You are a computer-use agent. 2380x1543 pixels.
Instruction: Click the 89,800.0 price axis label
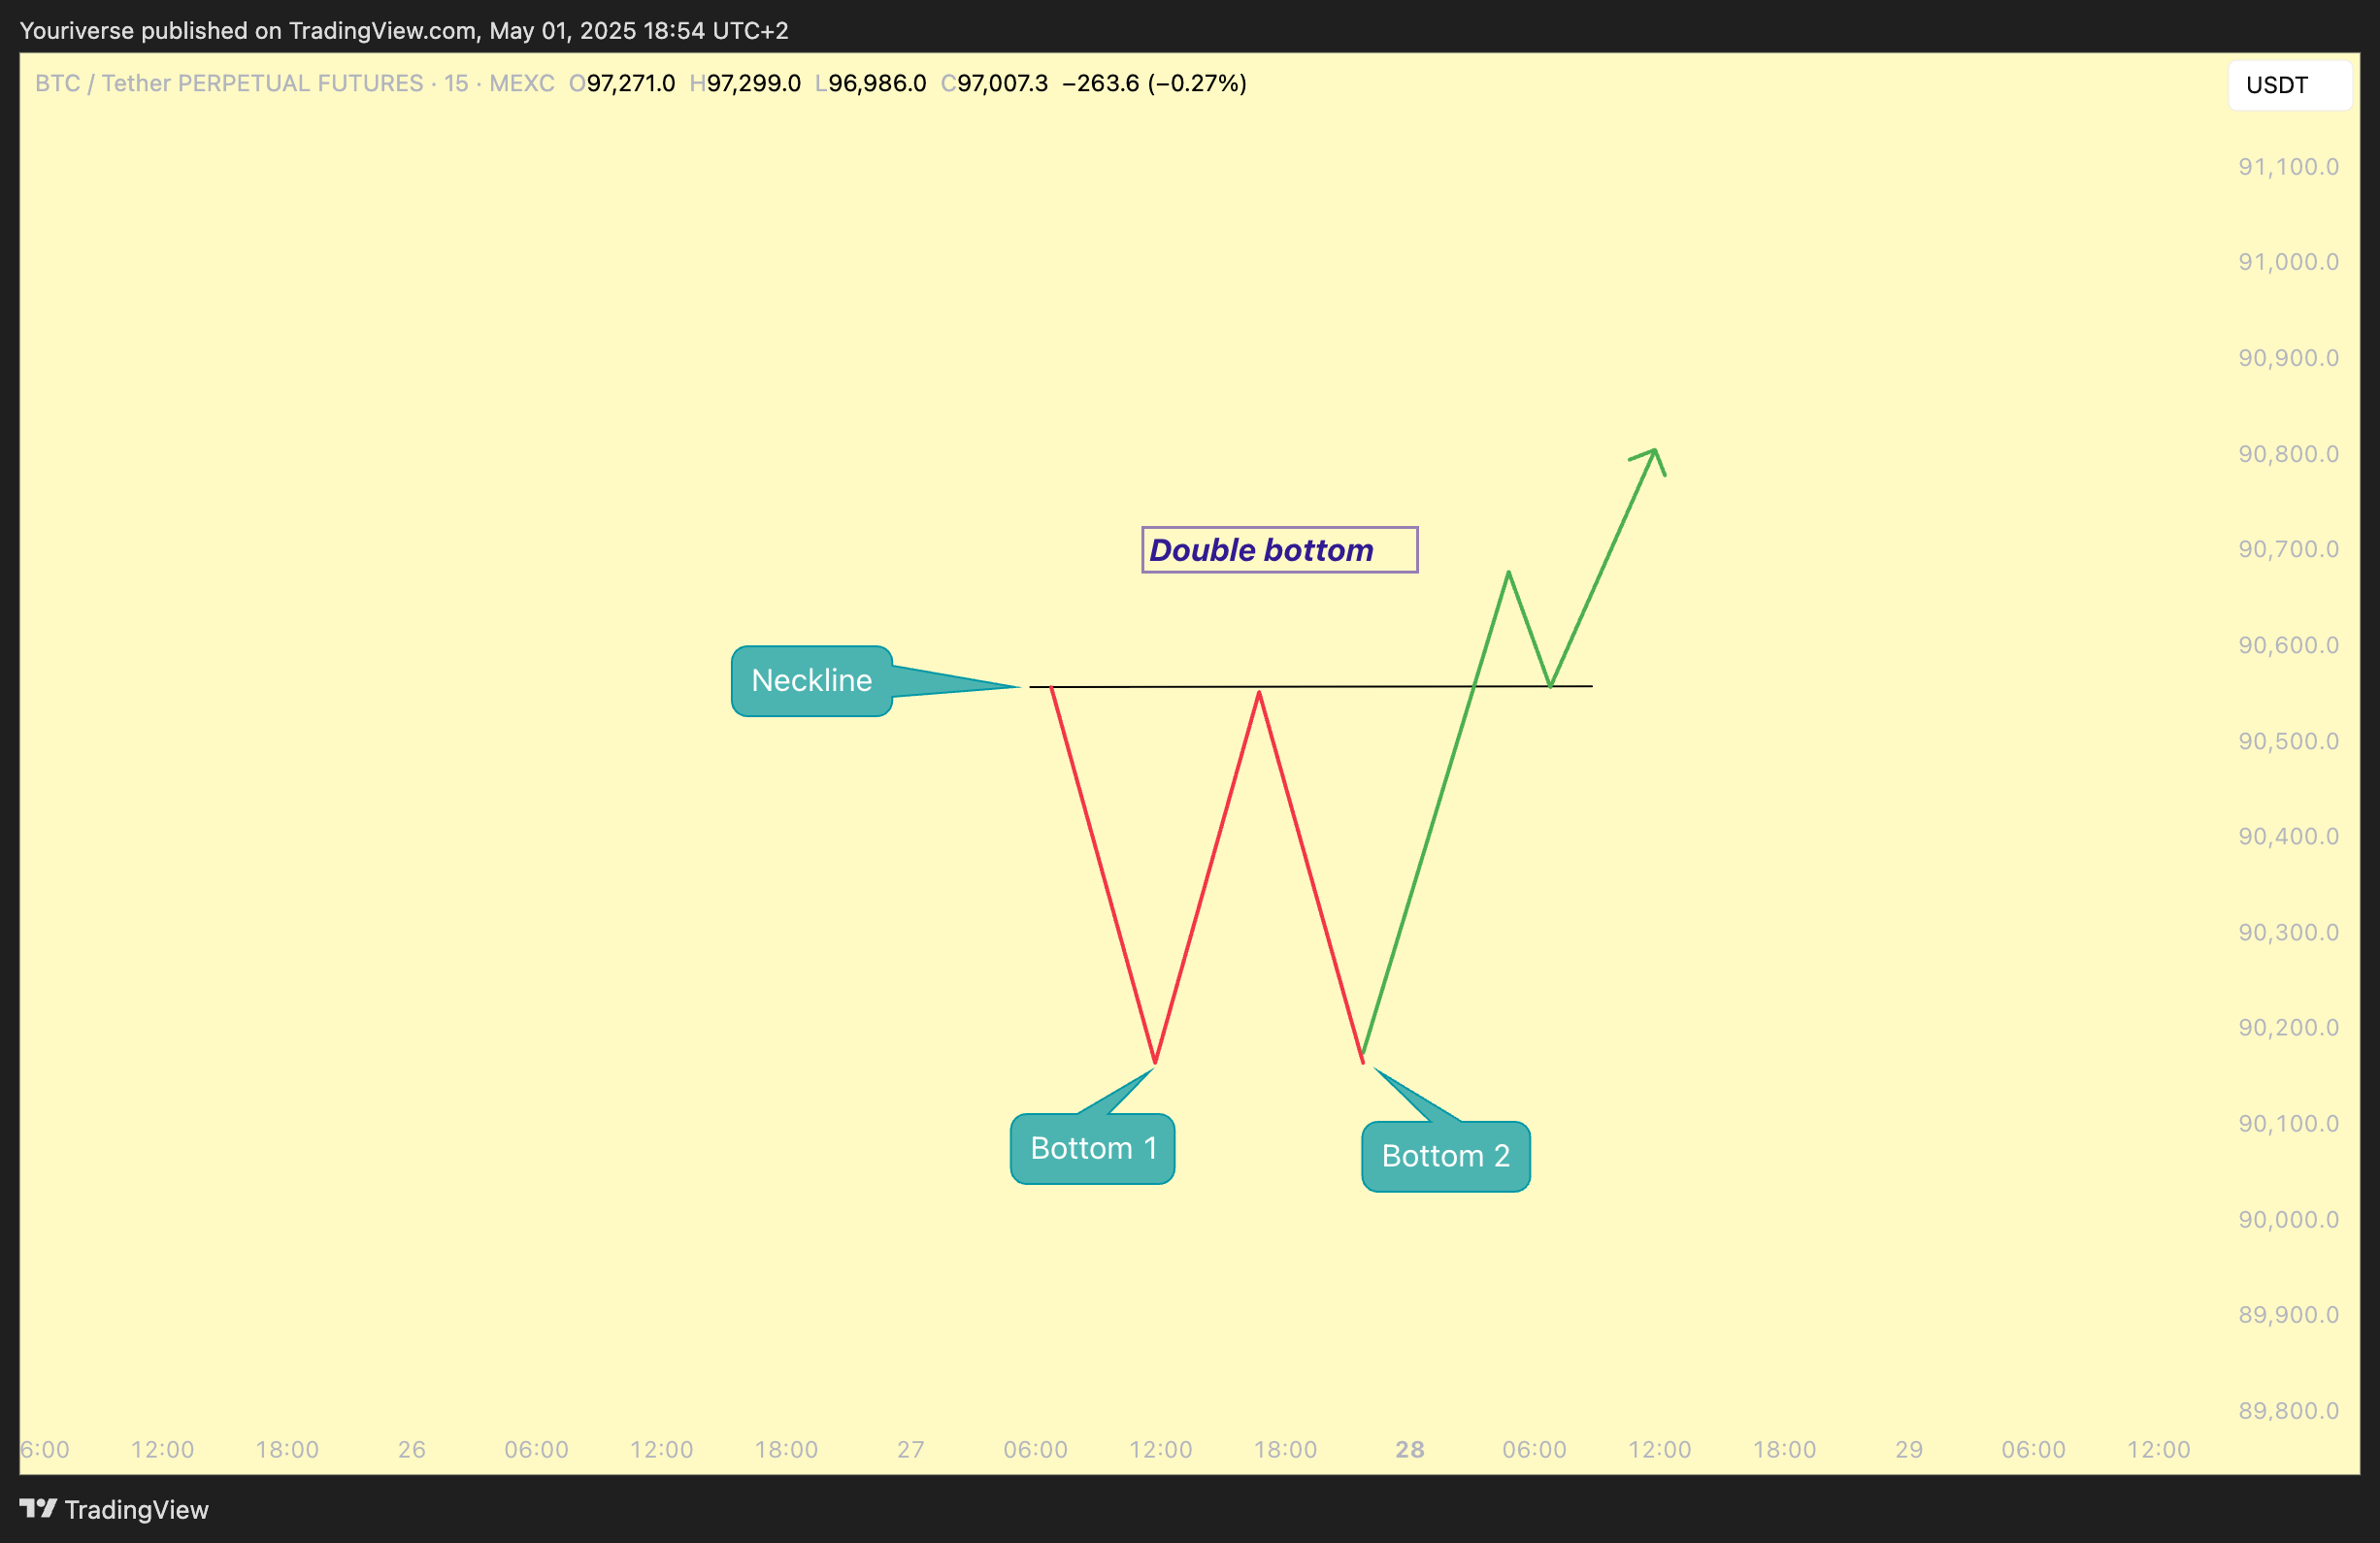2288,1411
